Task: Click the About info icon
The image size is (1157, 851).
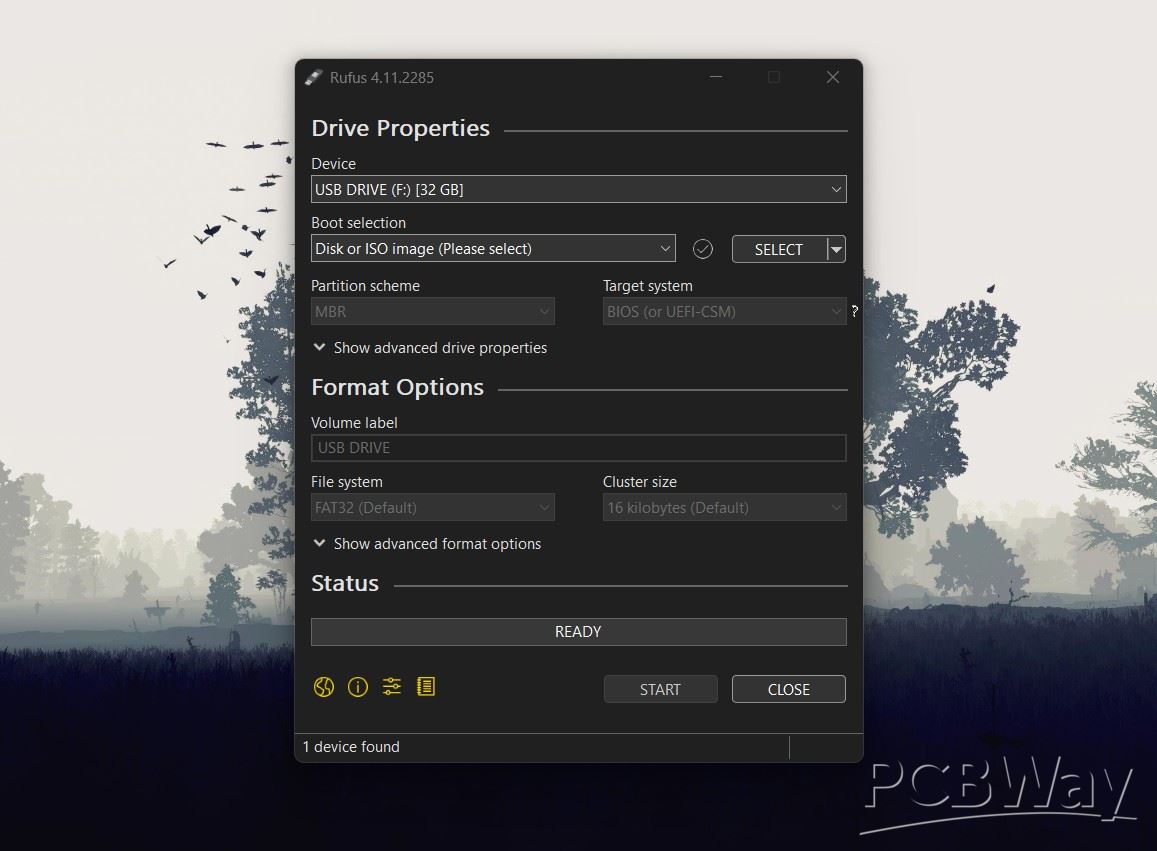Action: click(x=357, y=687)
